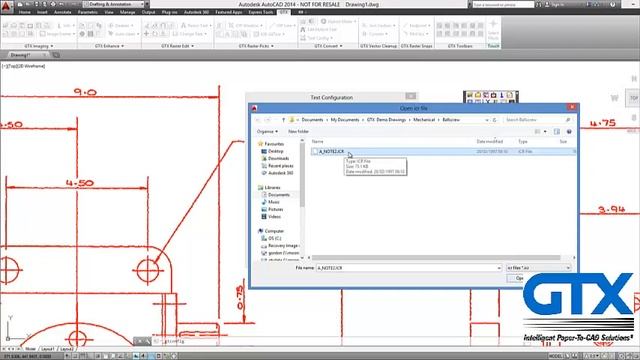Go up one folder level in dialog
The height and width of the screenshot is (360, 640).
point(283,120)
